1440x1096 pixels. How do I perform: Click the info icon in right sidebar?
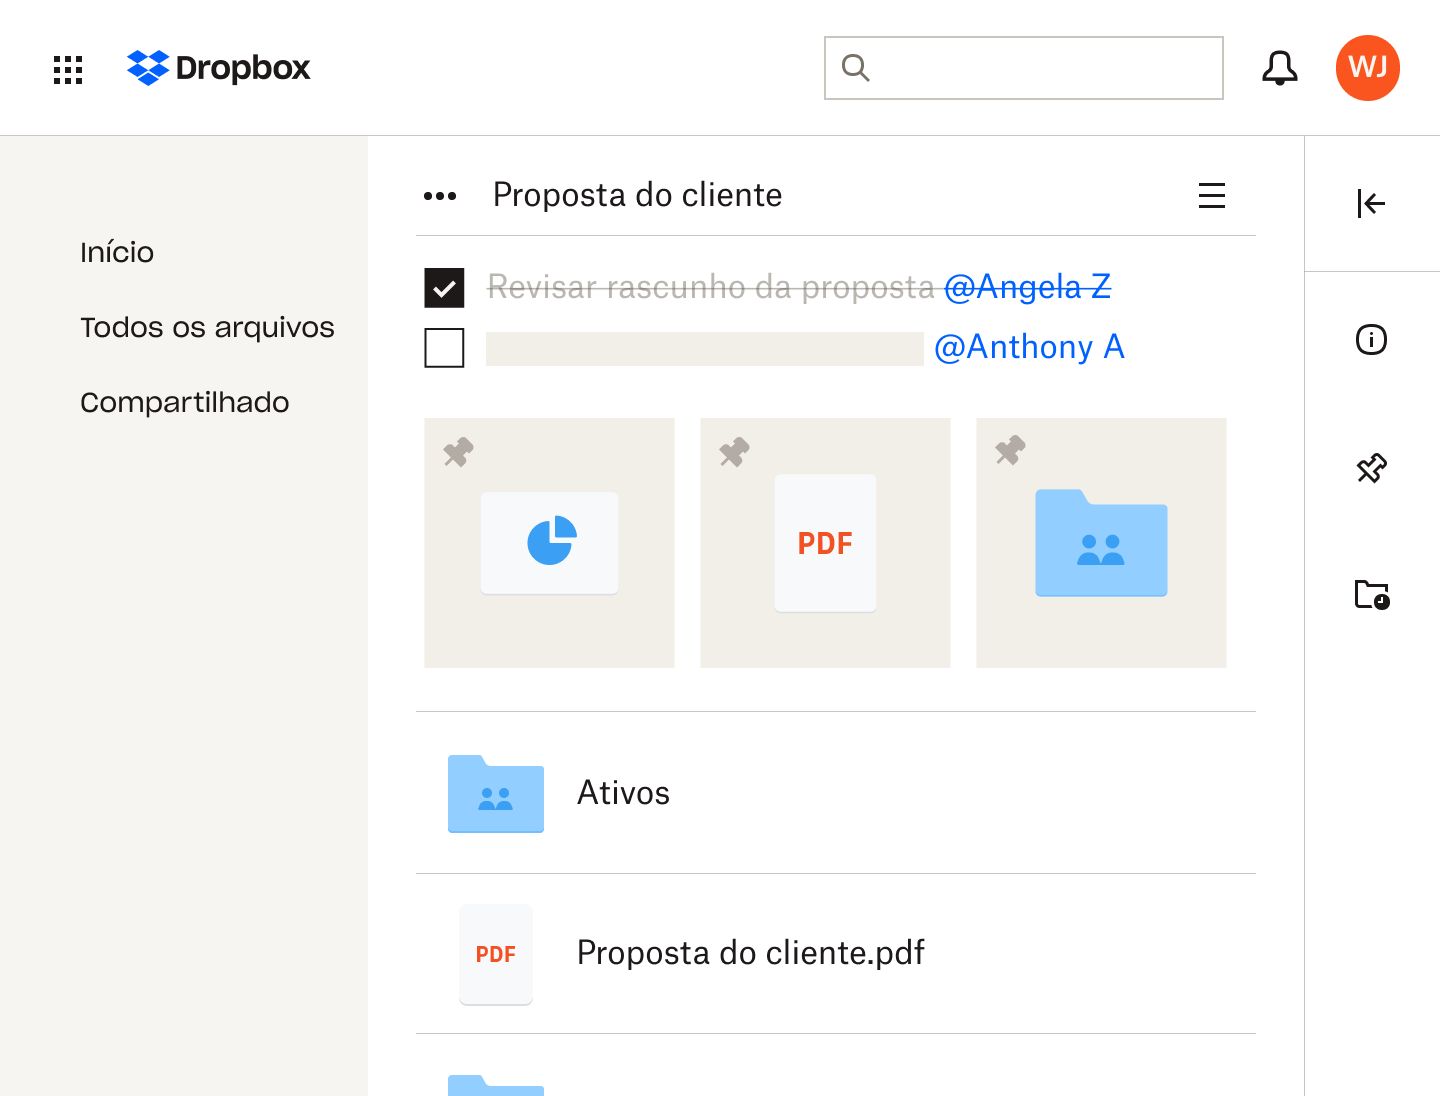point(1371,340)
